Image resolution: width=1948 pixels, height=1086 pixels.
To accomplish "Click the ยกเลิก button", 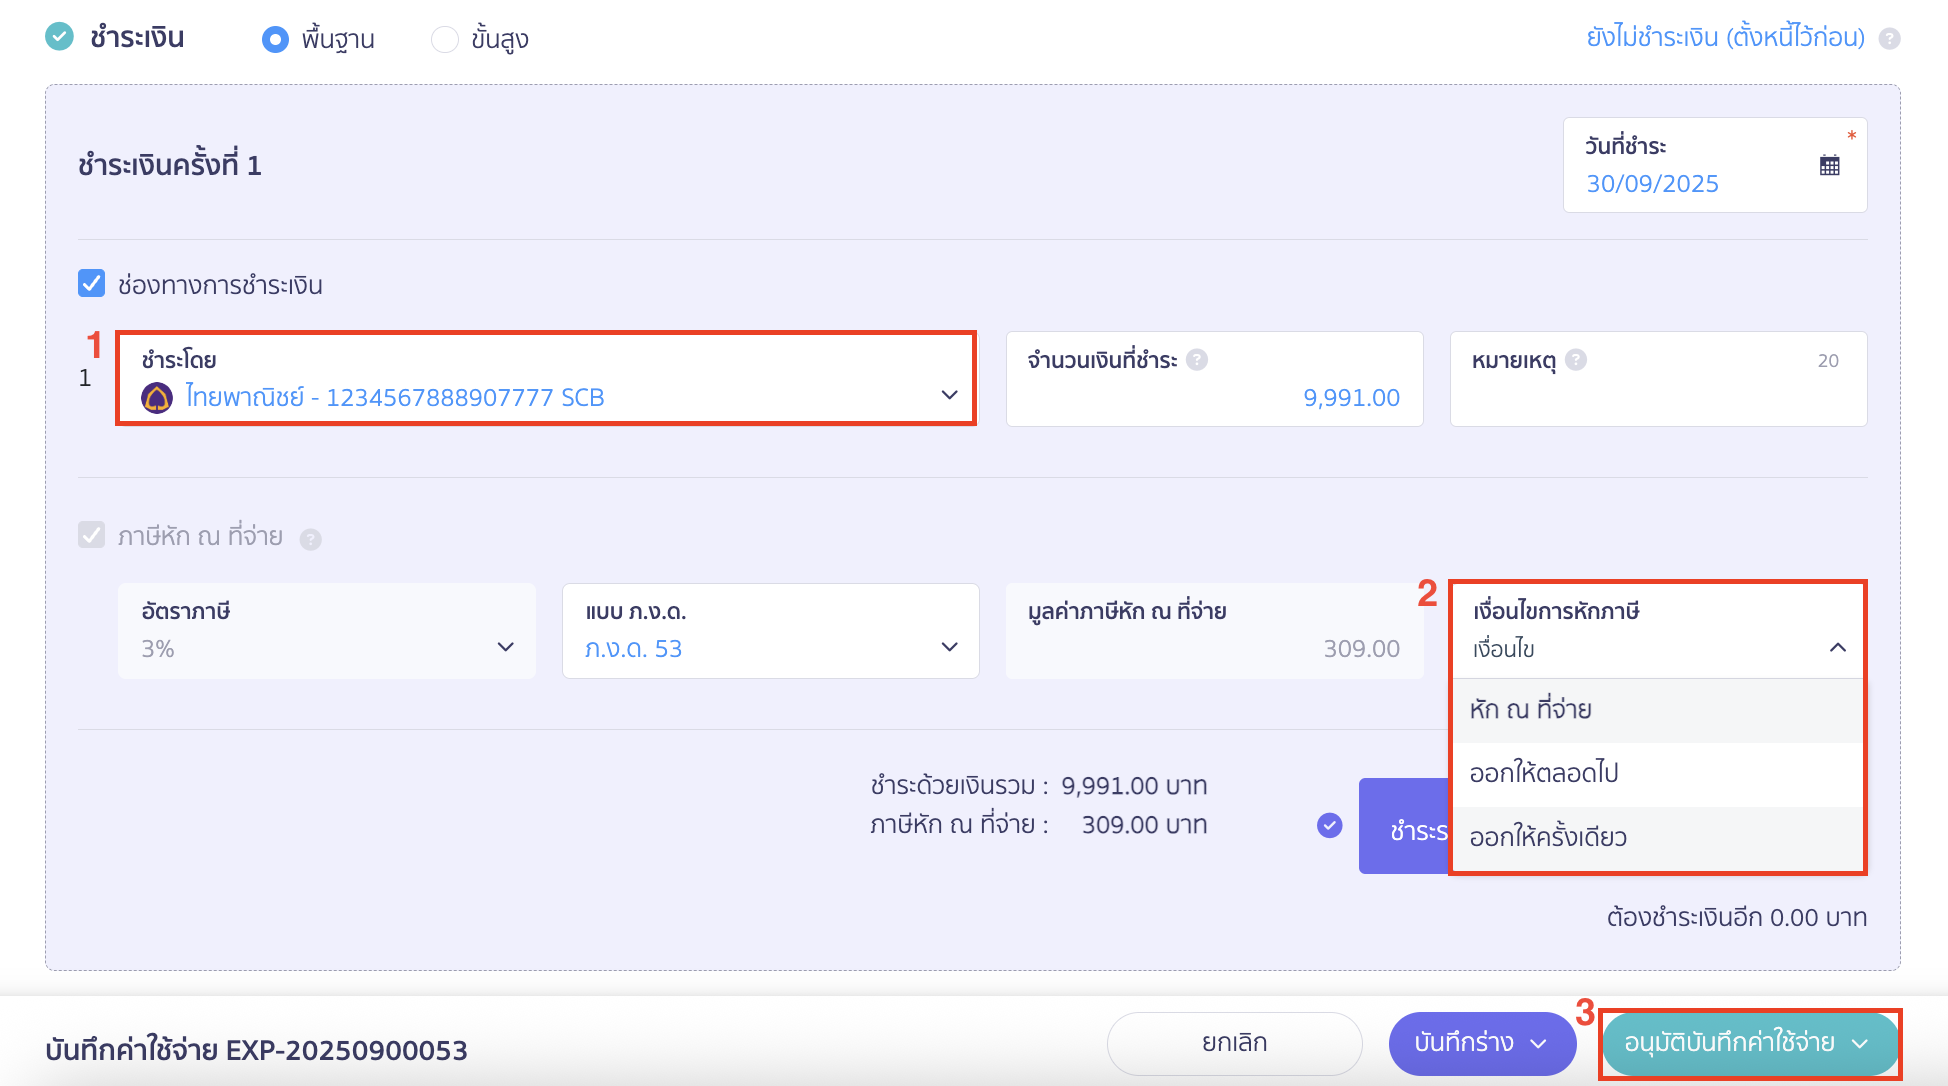I will coord(1234,1043).
